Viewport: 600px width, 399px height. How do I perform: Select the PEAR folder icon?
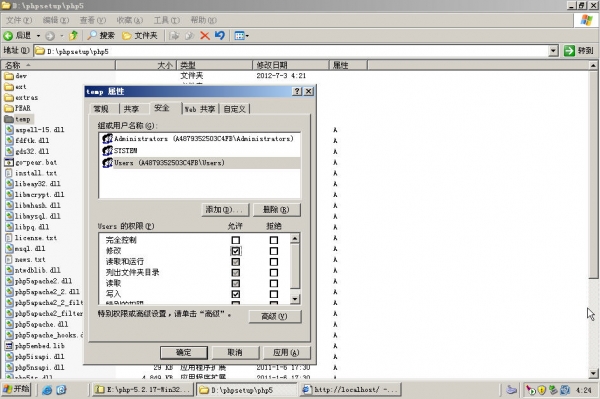(9, 108)
